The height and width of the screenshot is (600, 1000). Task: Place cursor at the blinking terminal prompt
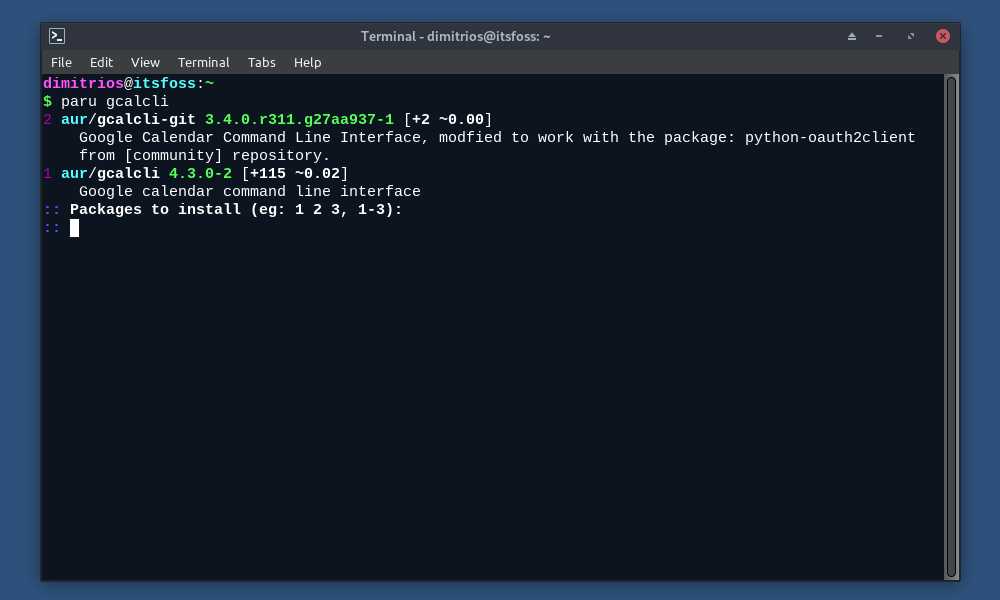pos(75,228)
